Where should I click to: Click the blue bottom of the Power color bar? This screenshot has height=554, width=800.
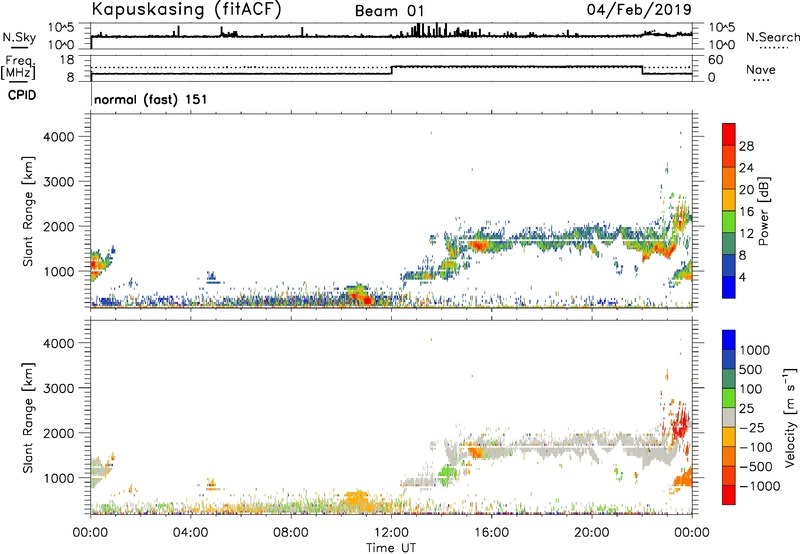pos(729,287)
